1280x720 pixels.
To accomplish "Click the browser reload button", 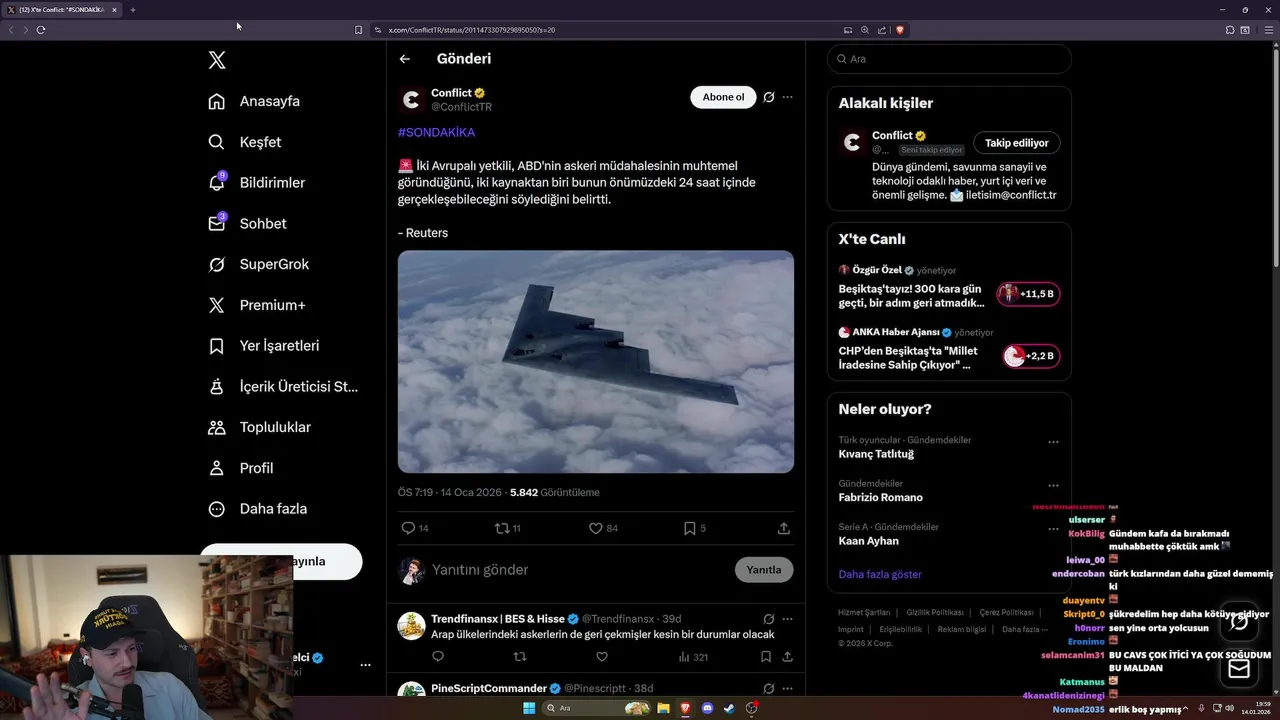I will point(41,30).
